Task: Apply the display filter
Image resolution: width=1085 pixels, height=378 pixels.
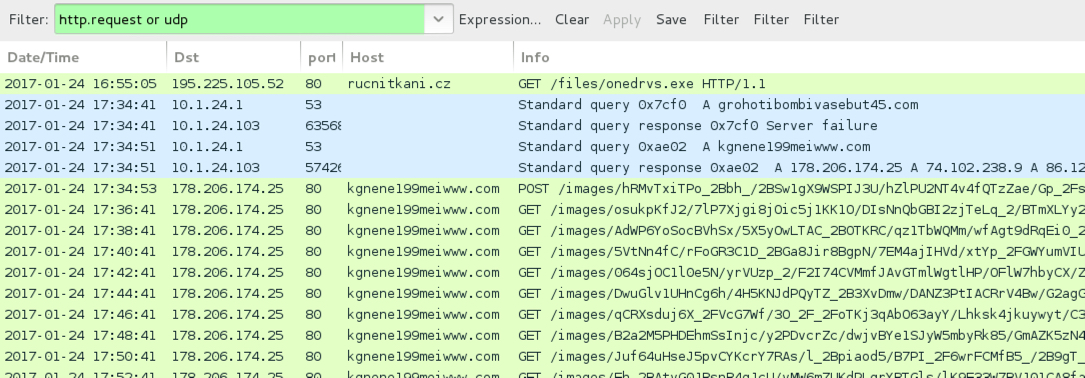Action: pyautogui.click(x=621, y=19)
